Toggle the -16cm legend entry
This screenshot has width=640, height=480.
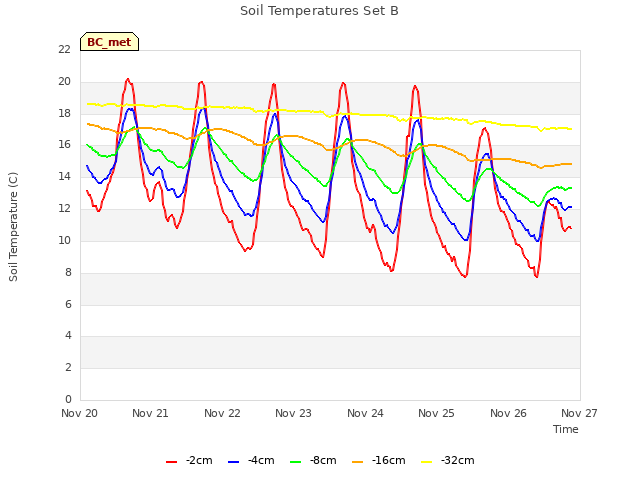pyautogui.click(x=378, y=461)
